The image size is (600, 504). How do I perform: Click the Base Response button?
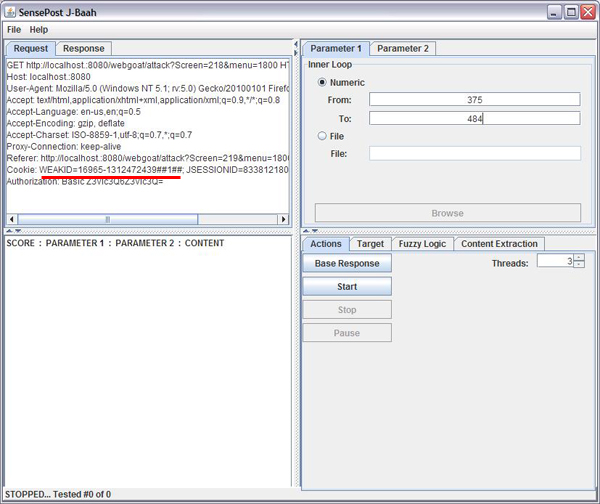(x=347, y=263)
